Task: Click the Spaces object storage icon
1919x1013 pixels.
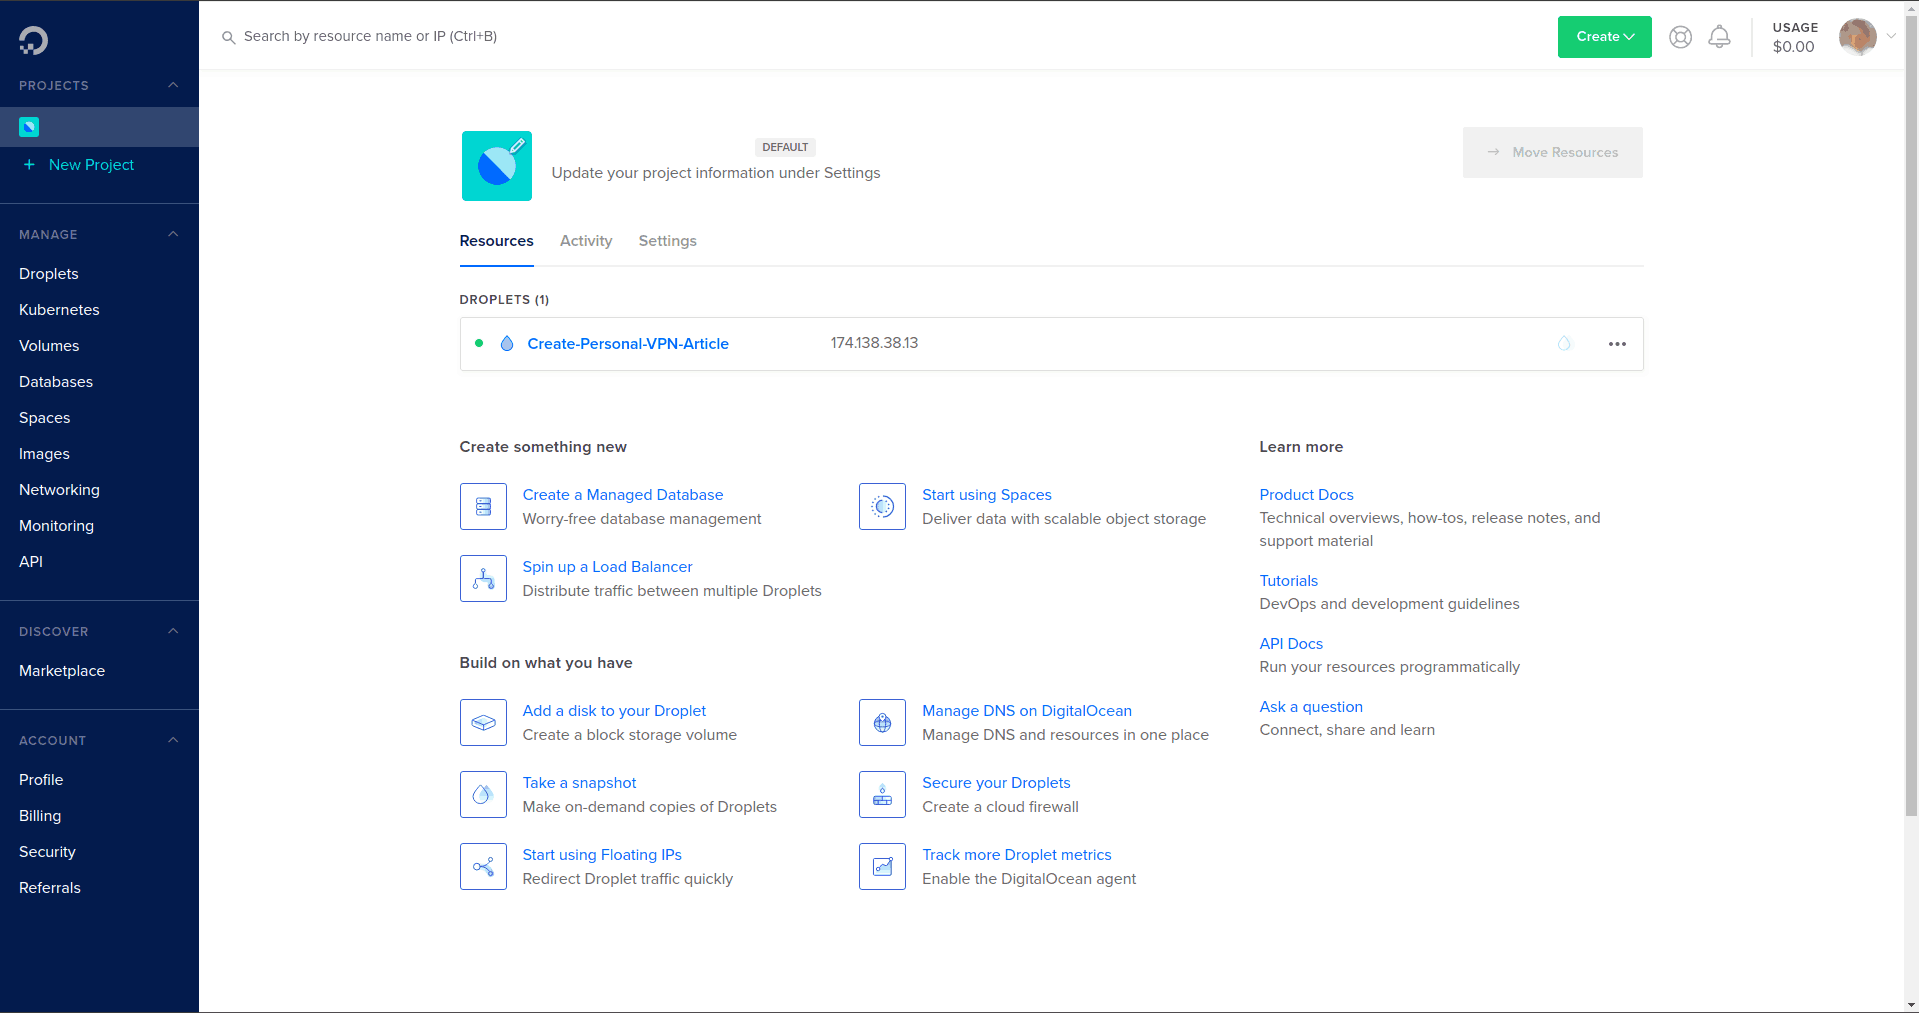Action: (882, 507)
